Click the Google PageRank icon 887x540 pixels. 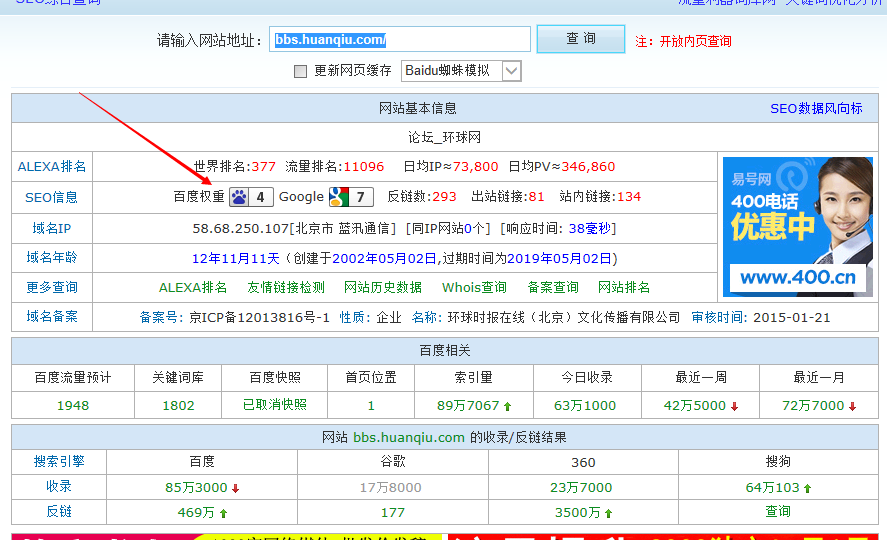[x=338, y=197]
